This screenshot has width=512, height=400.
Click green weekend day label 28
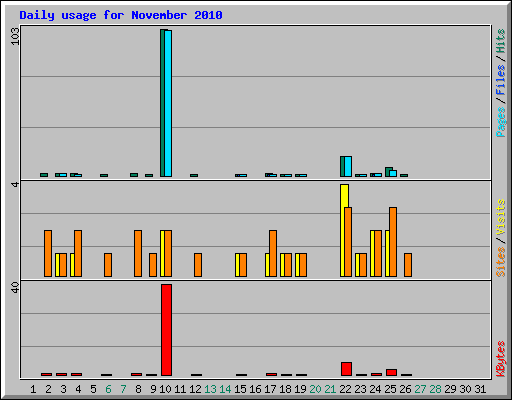pos(435,389)
